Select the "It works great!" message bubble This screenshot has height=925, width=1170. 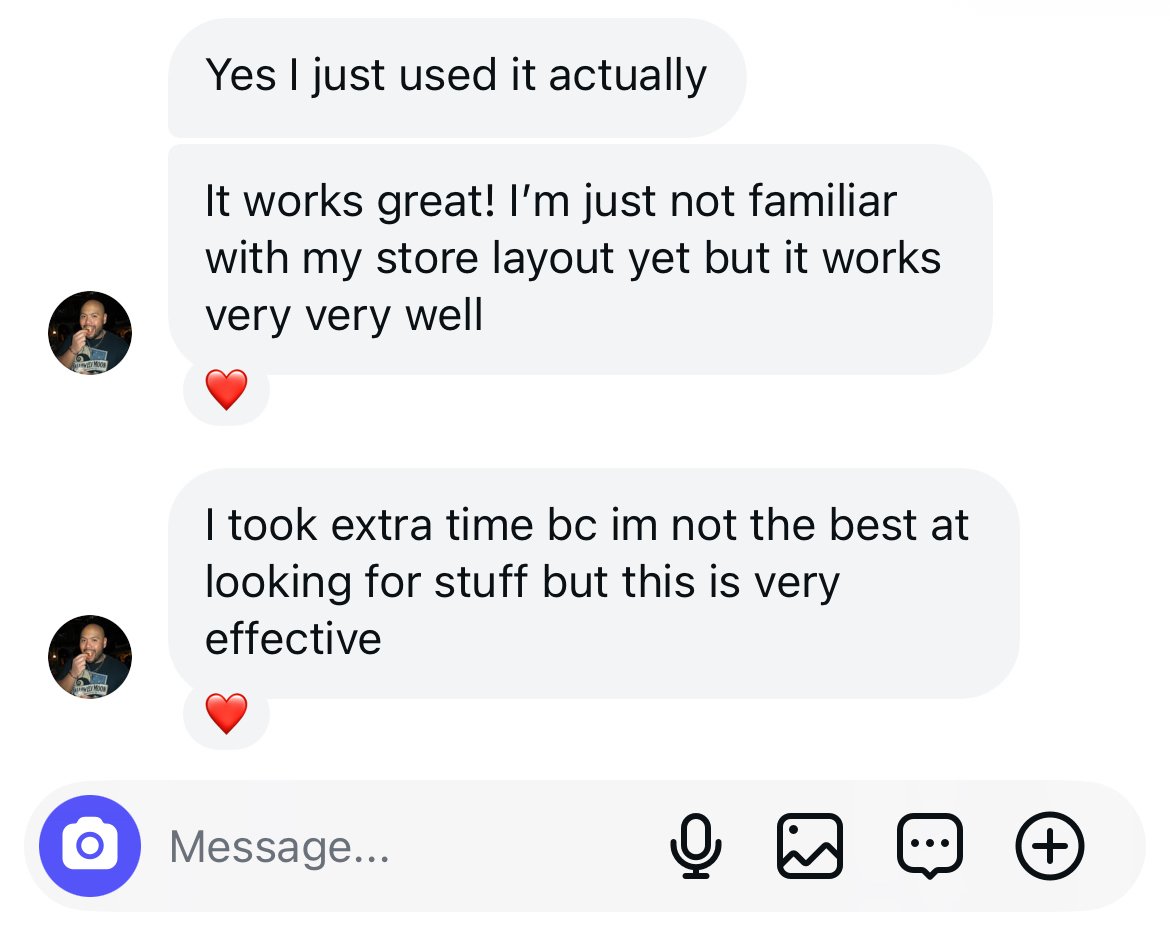point(578,258)
